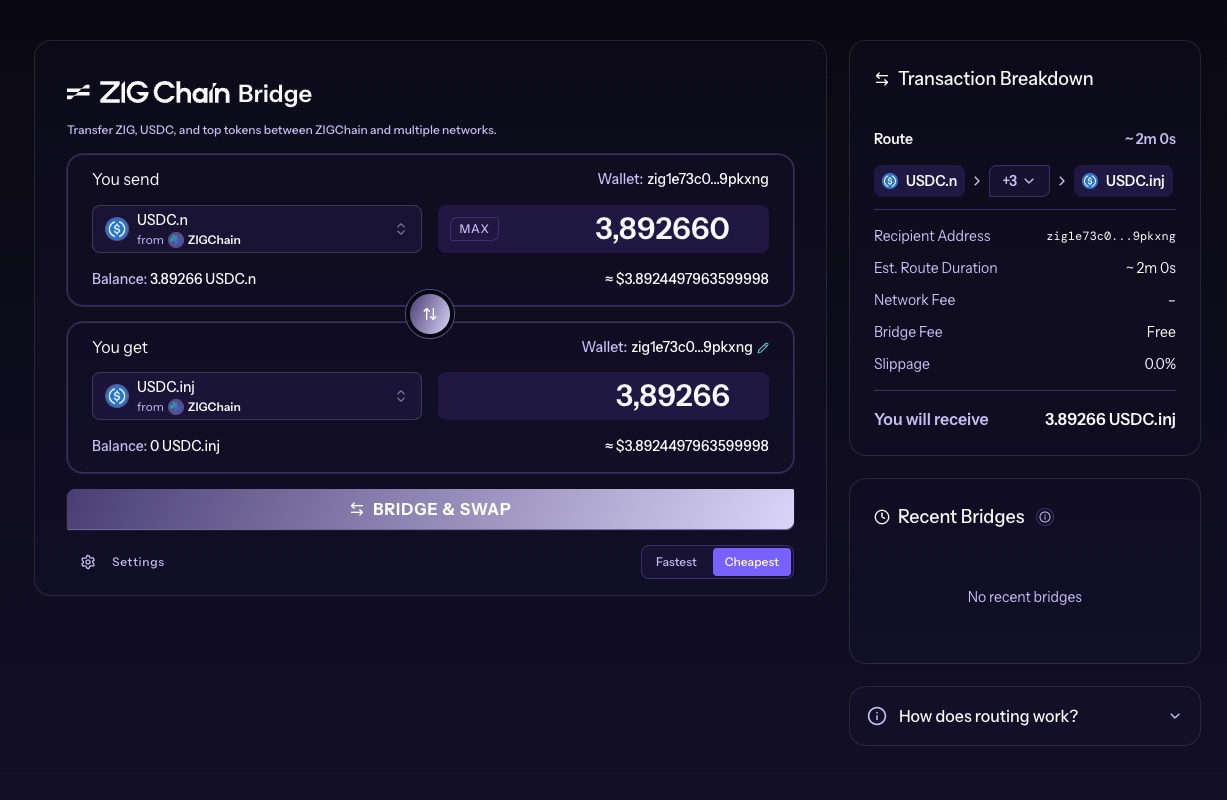Screen dimensions: 1227x800
Task: Click the USDC.n coin icon in send selector
Action: 117,229
